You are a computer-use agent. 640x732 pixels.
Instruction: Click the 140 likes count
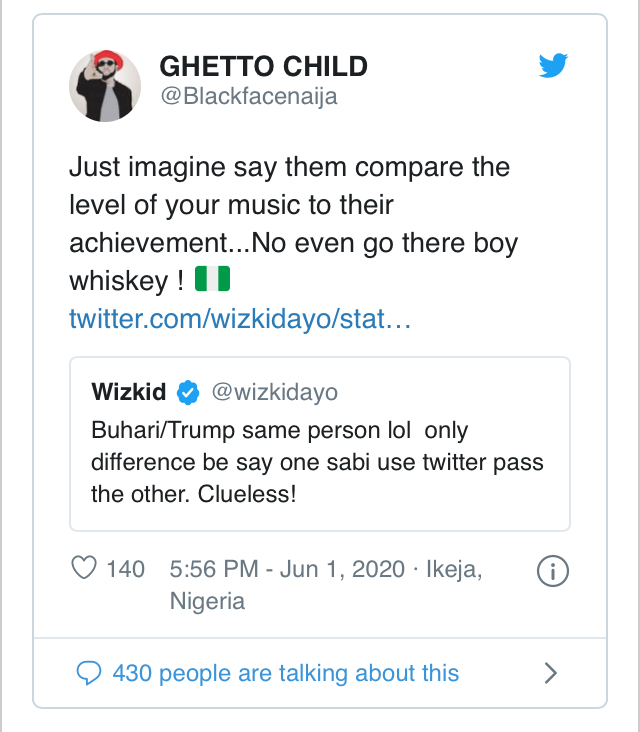tap(126, 569)
